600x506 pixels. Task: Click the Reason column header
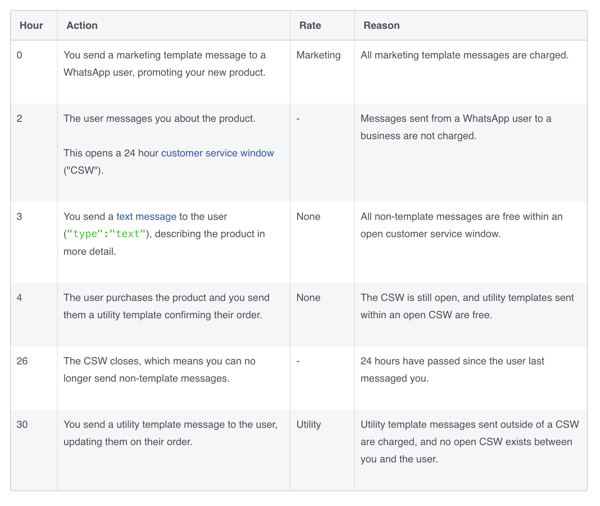click(382, 25)
